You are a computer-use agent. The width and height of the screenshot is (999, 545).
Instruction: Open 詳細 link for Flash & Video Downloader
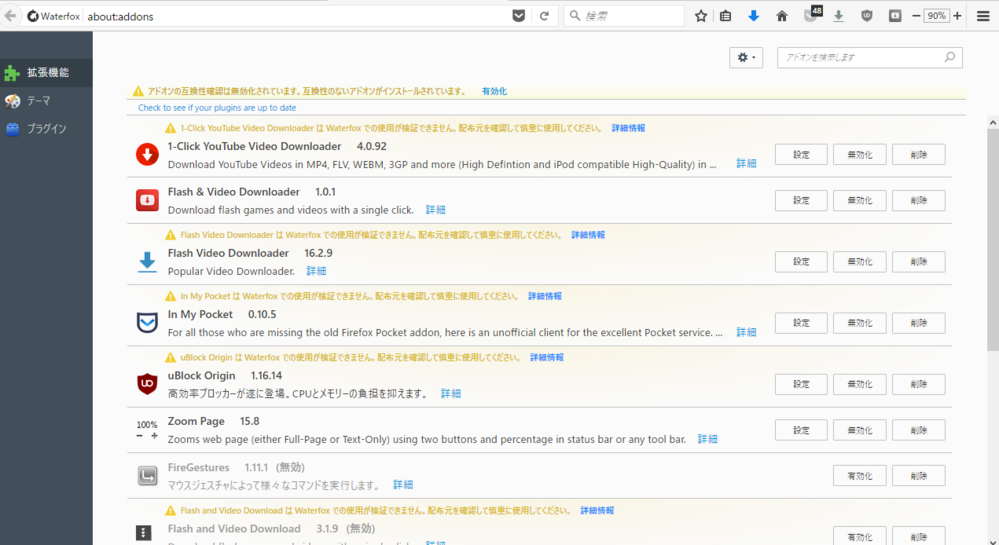(x=436, y=210)
